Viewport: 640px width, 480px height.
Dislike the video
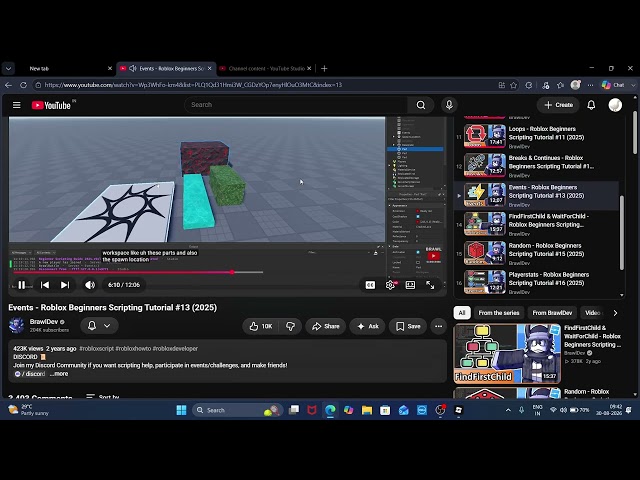[x=291, y=326]
